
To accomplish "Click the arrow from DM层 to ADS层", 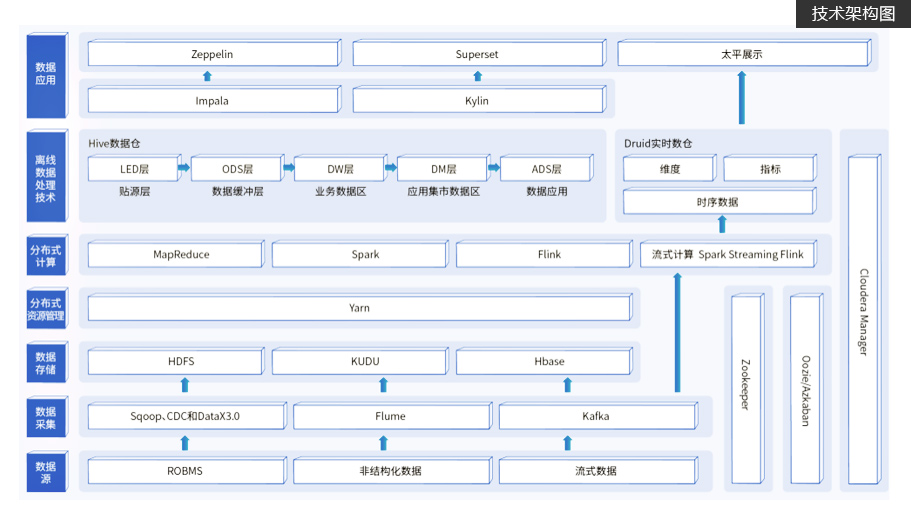I will [493, 168].
